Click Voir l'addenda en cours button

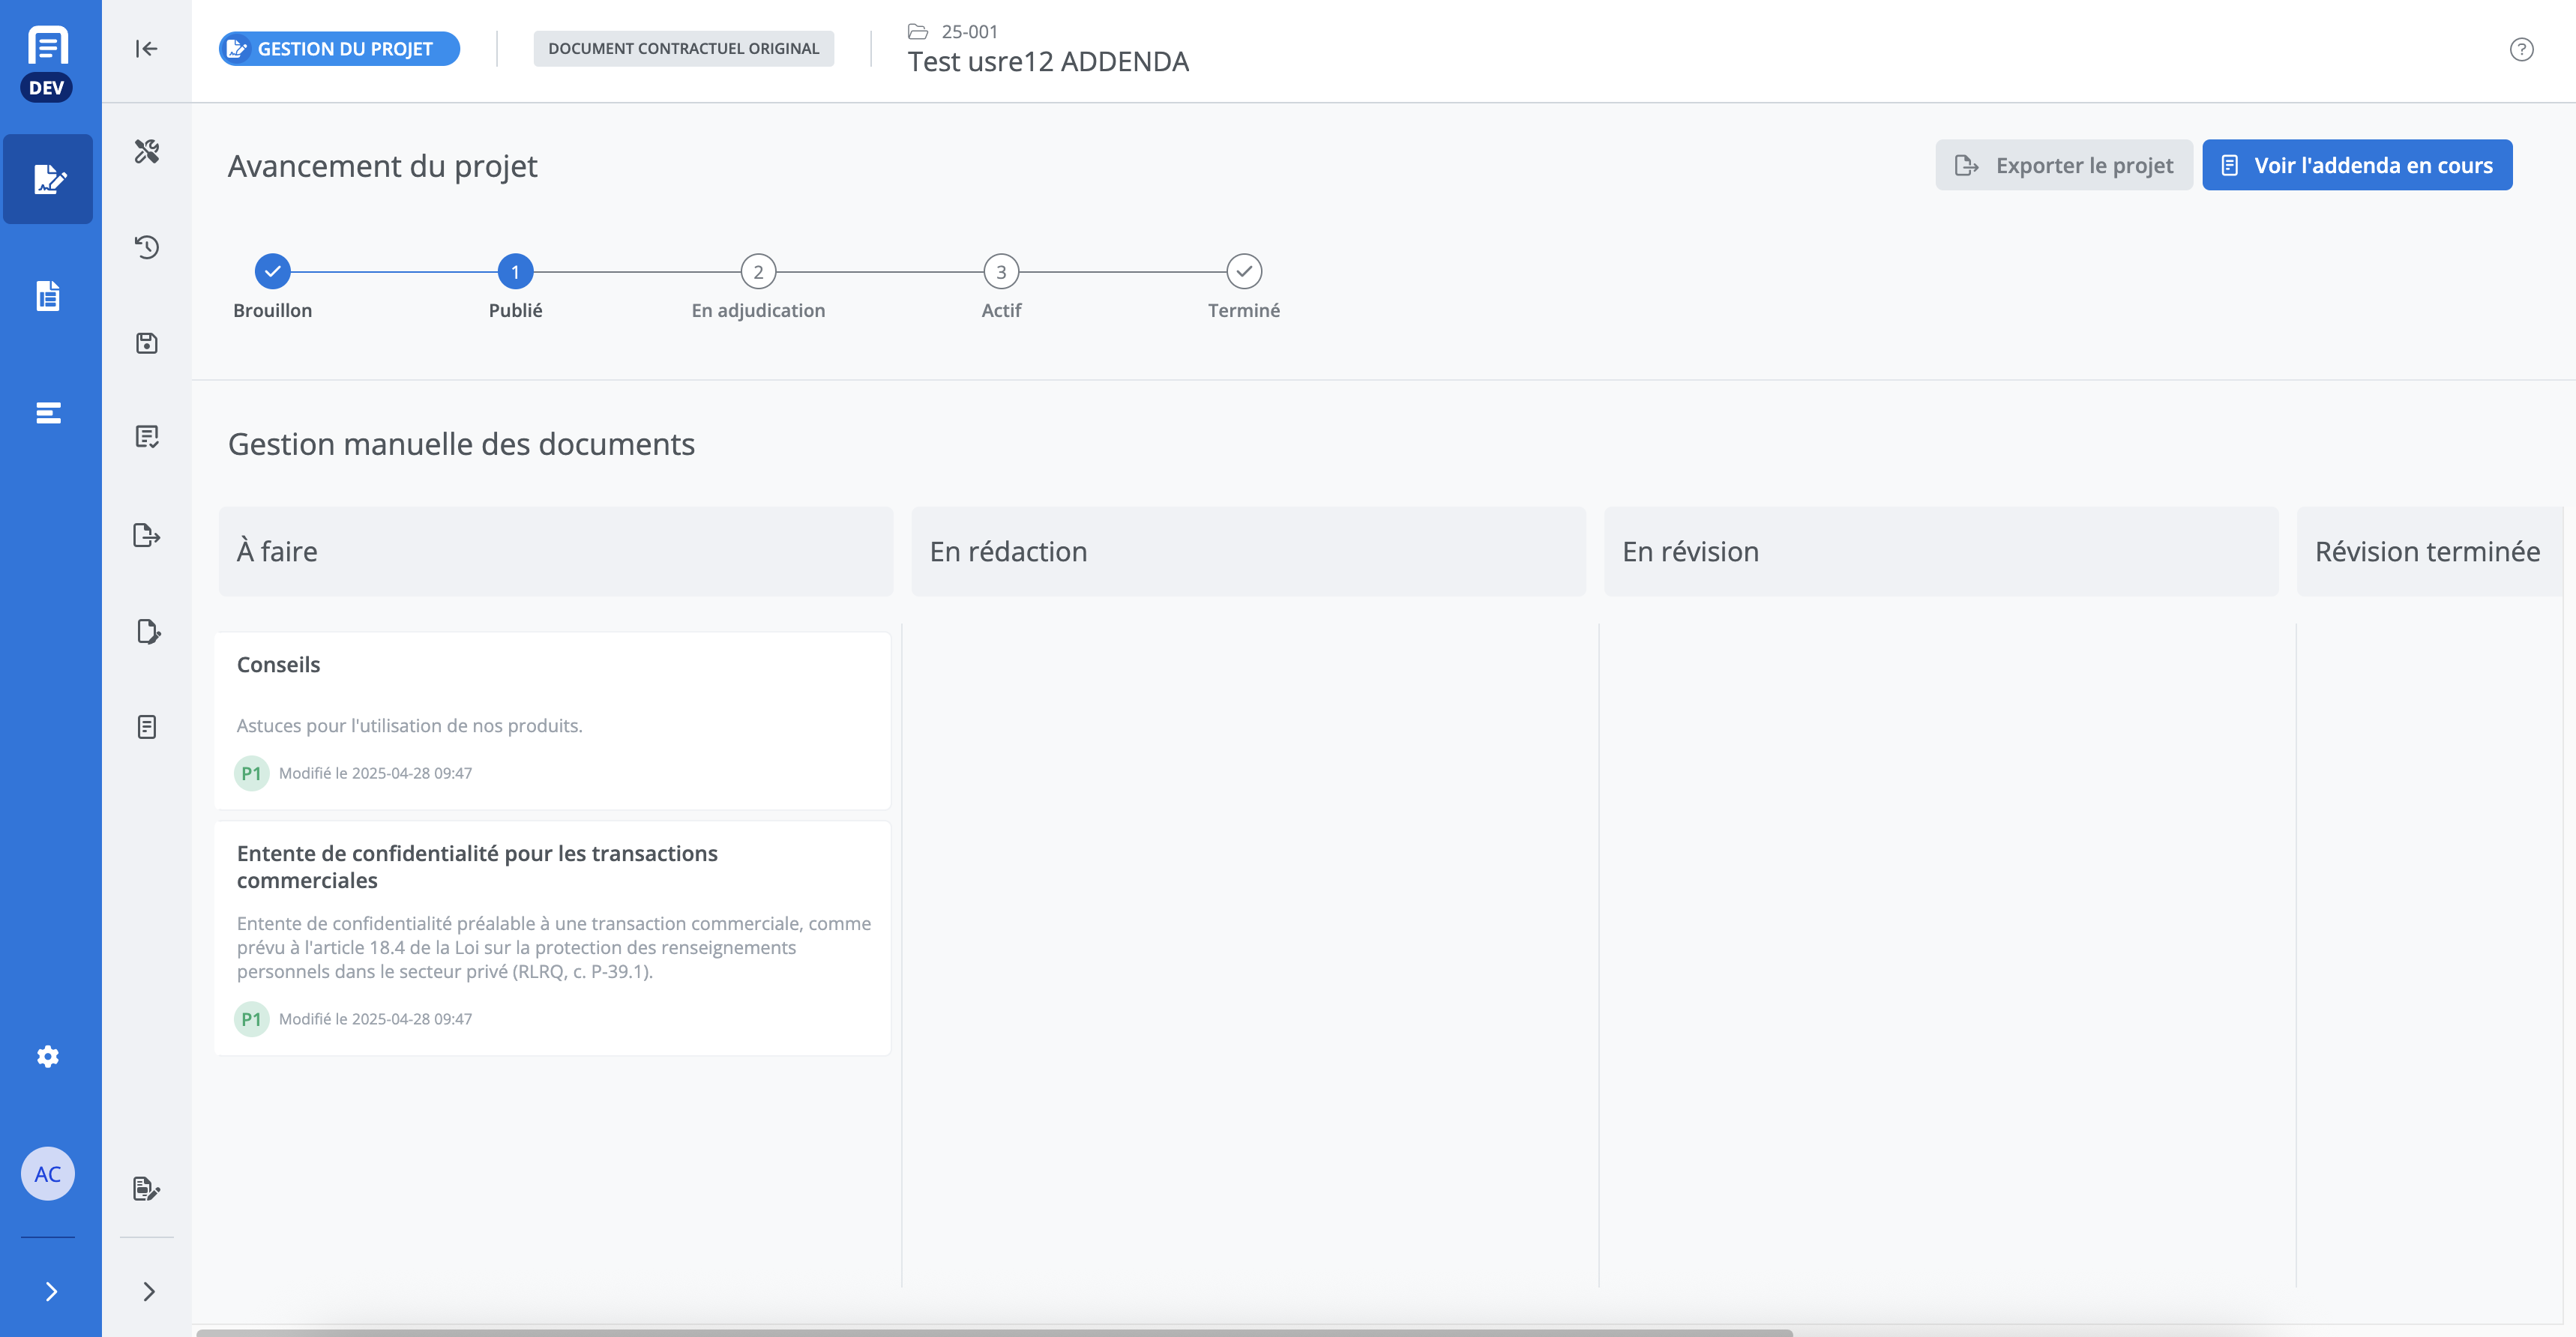pos(2356,165)
